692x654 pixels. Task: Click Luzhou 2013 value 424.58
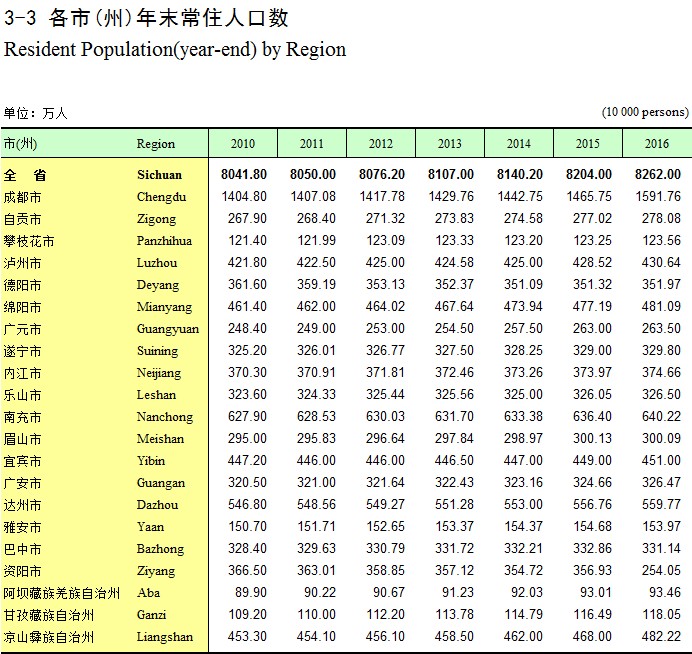[x=454, y=263]
